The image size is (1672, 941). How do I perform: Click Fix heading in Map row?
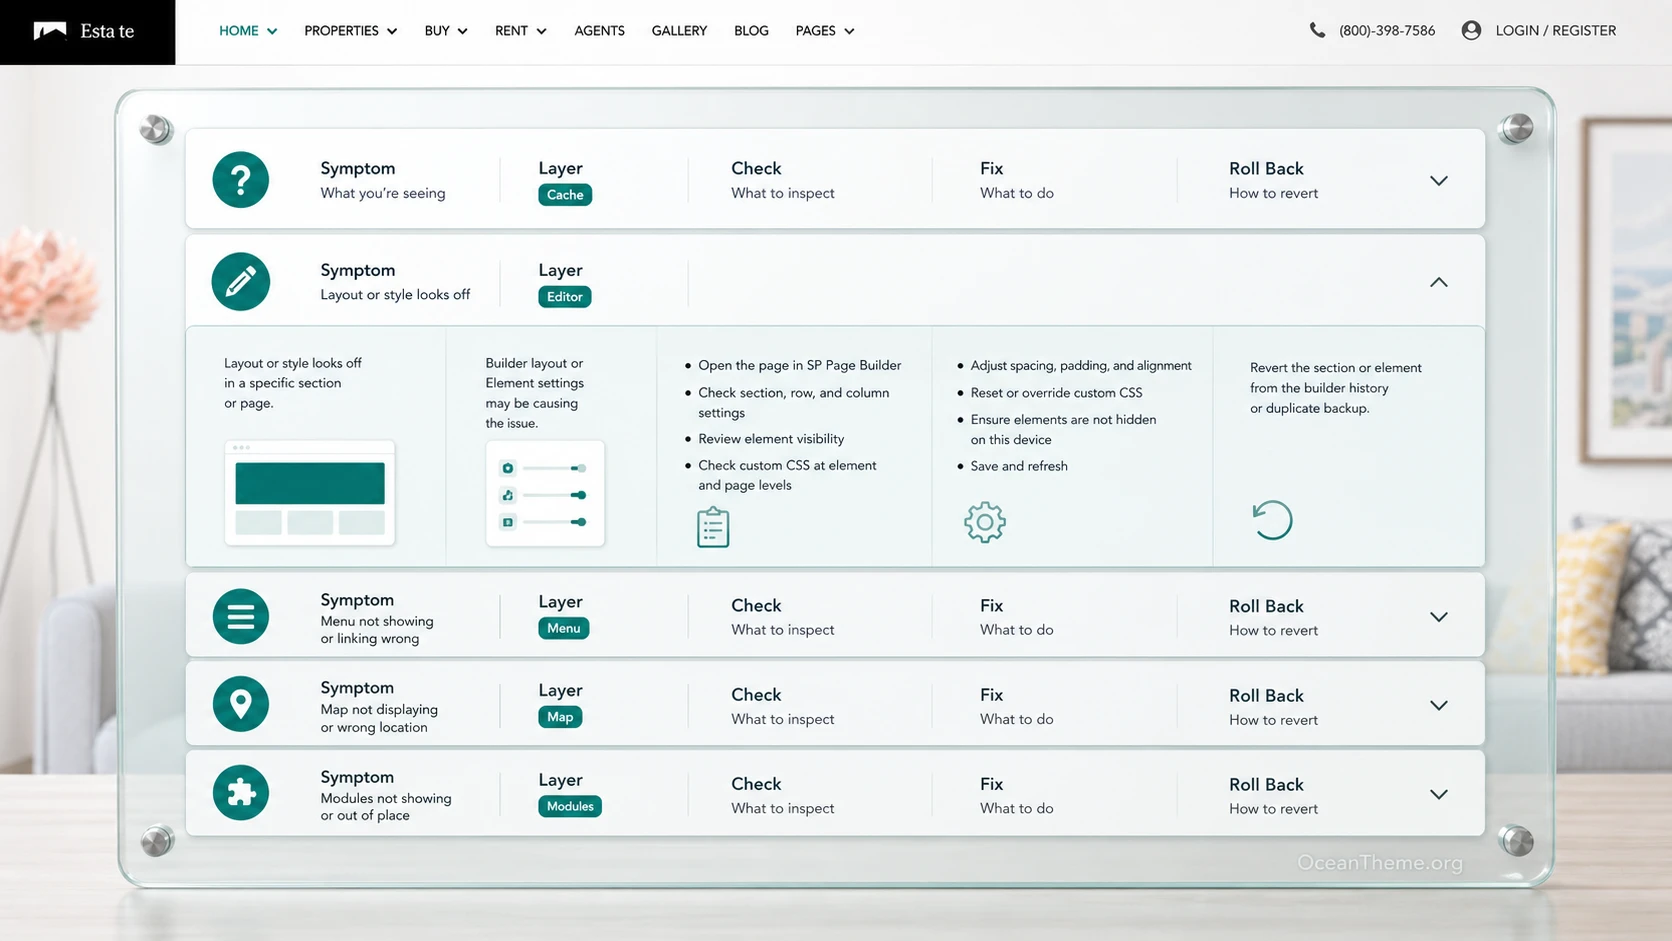(991, 695)
